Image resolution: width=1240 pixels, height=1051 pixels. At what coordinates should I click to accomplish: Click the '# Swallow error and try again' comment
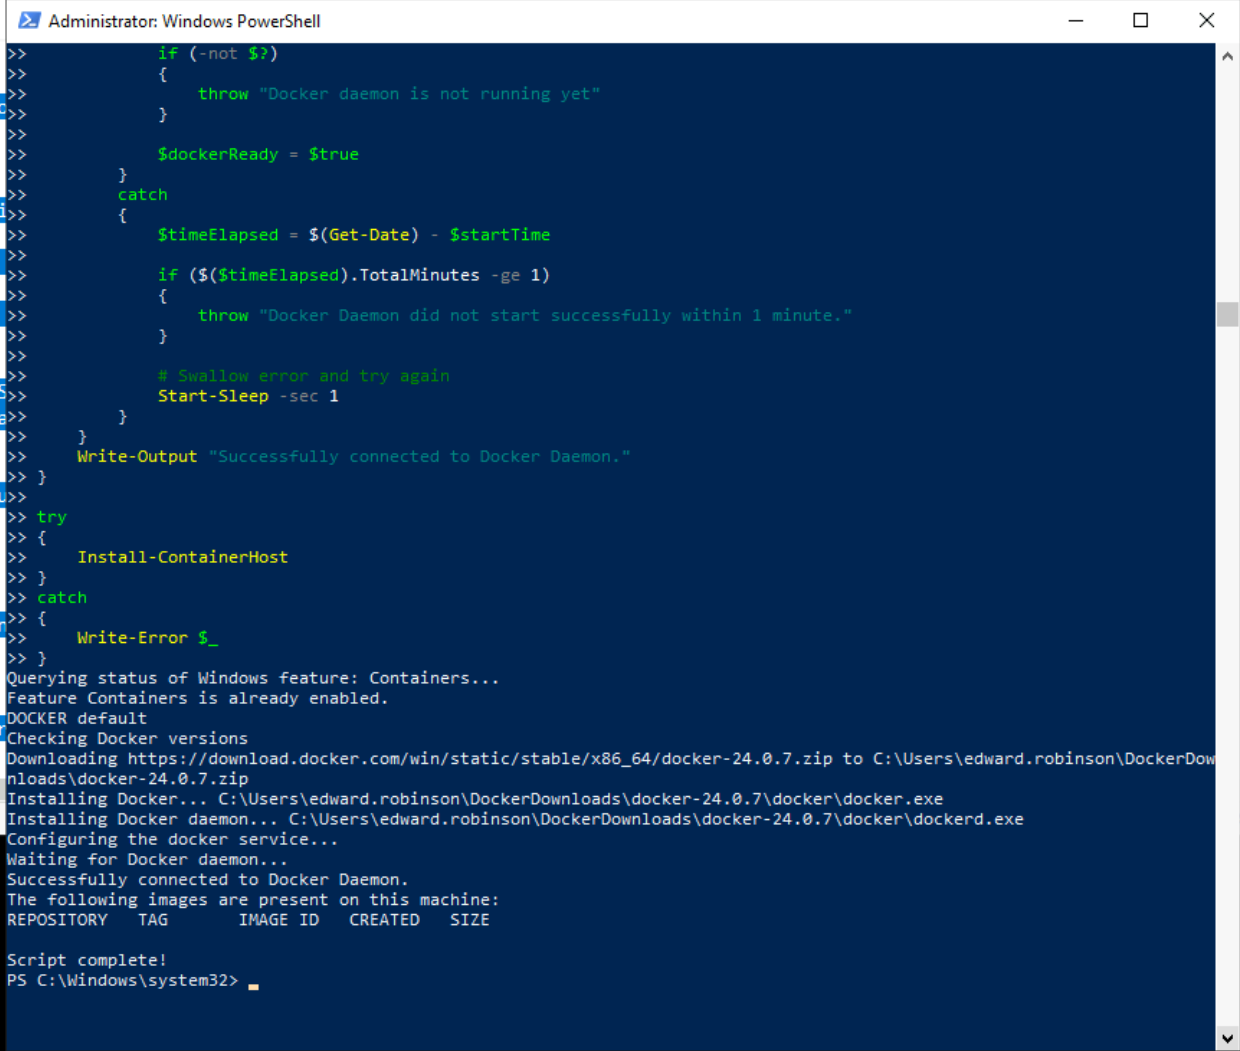304,377
